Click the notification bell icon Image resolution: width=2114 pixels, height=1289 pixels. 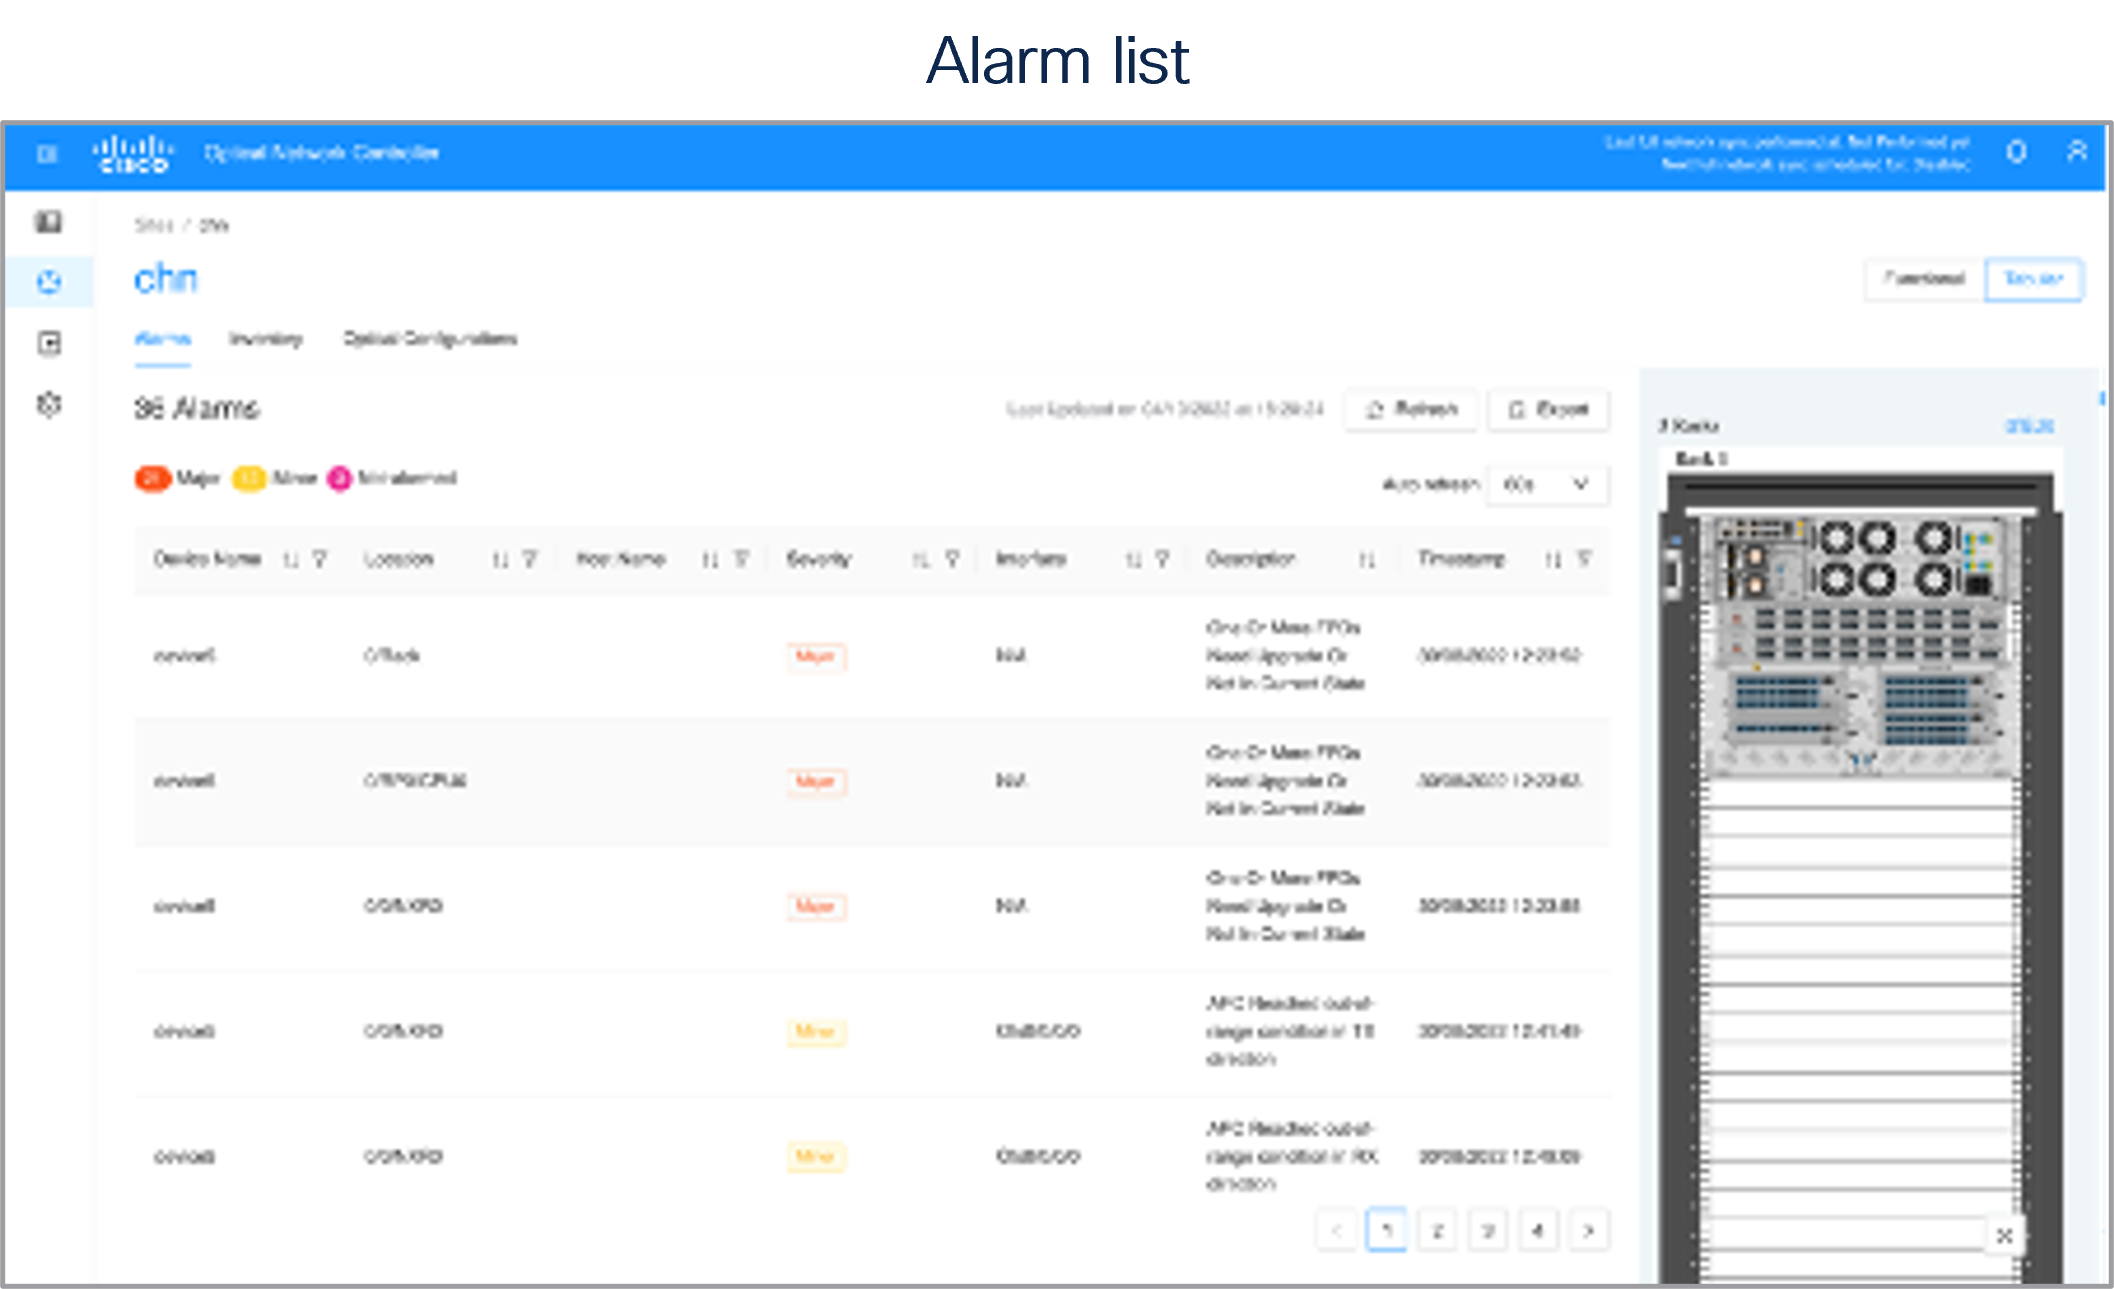2016,152
